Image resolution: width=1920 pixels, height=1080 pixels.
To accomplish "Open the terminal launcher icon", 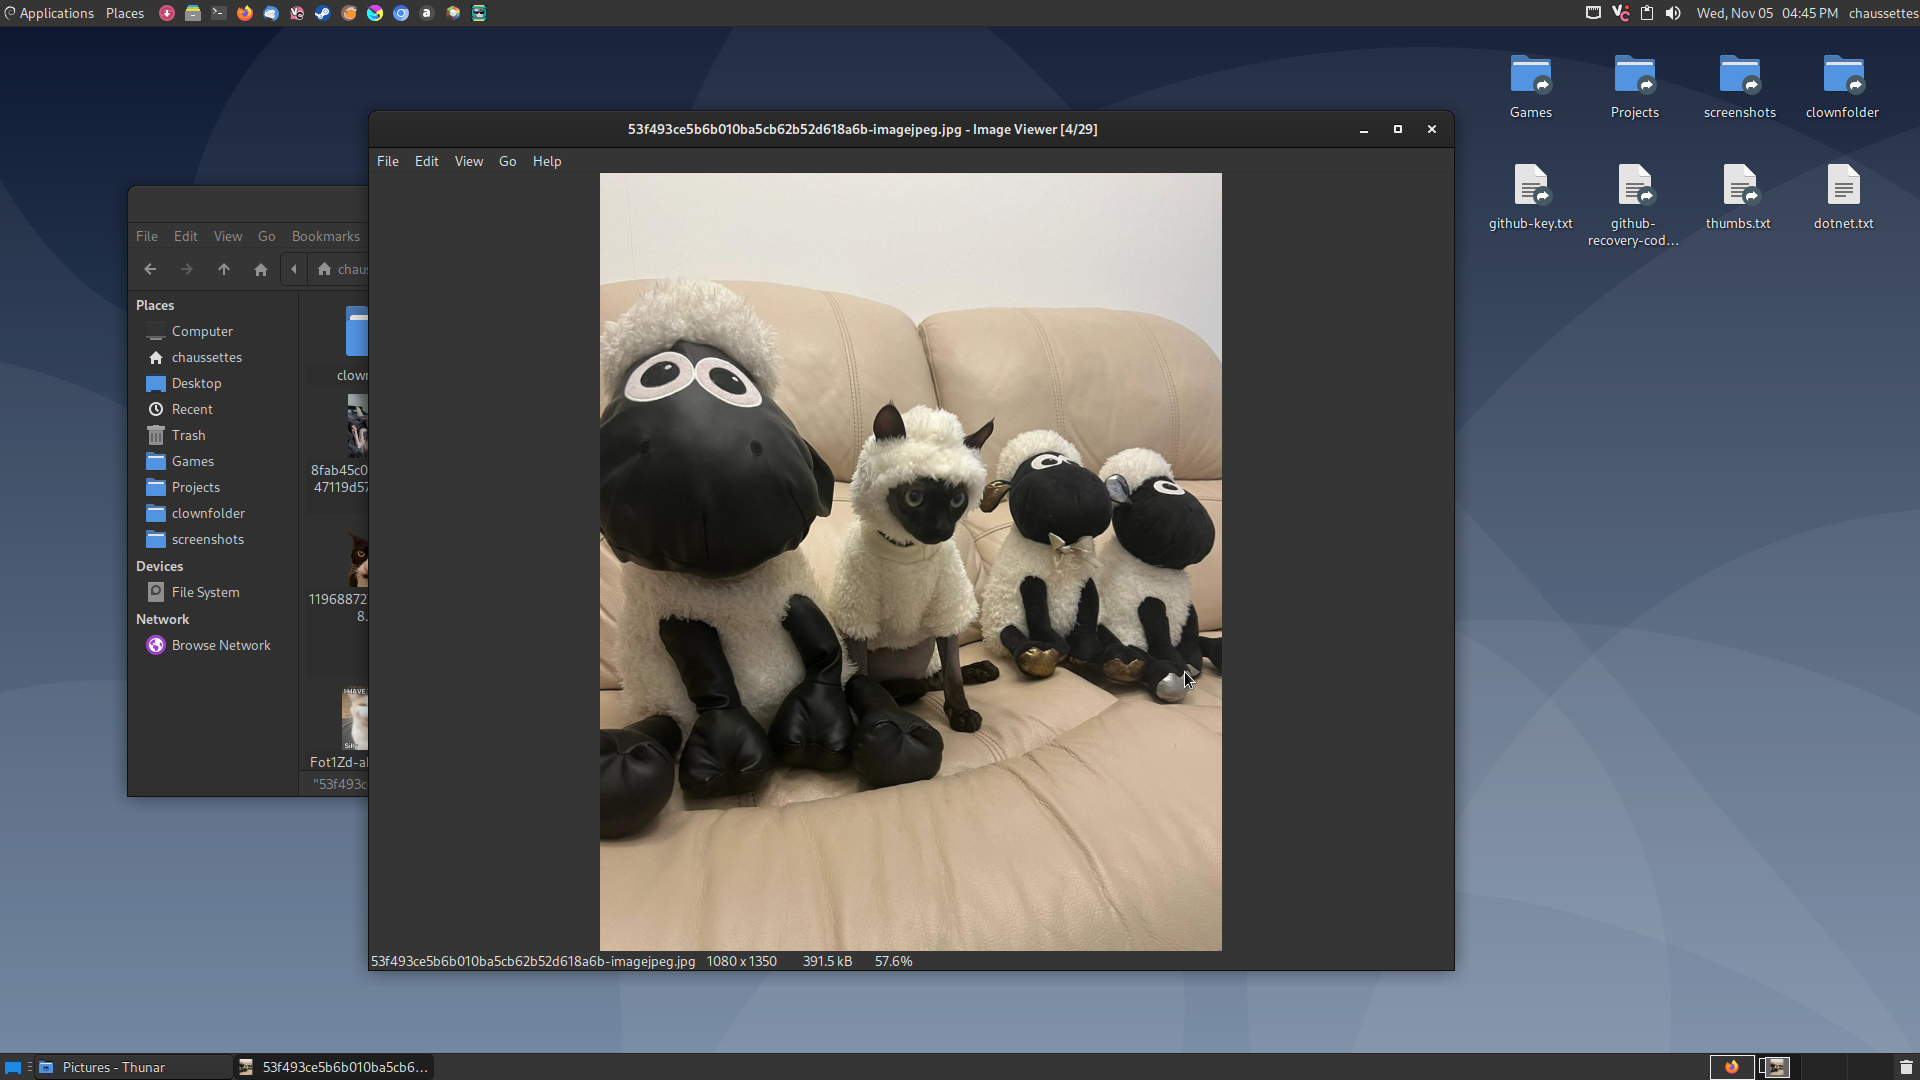I will point(218,13).
